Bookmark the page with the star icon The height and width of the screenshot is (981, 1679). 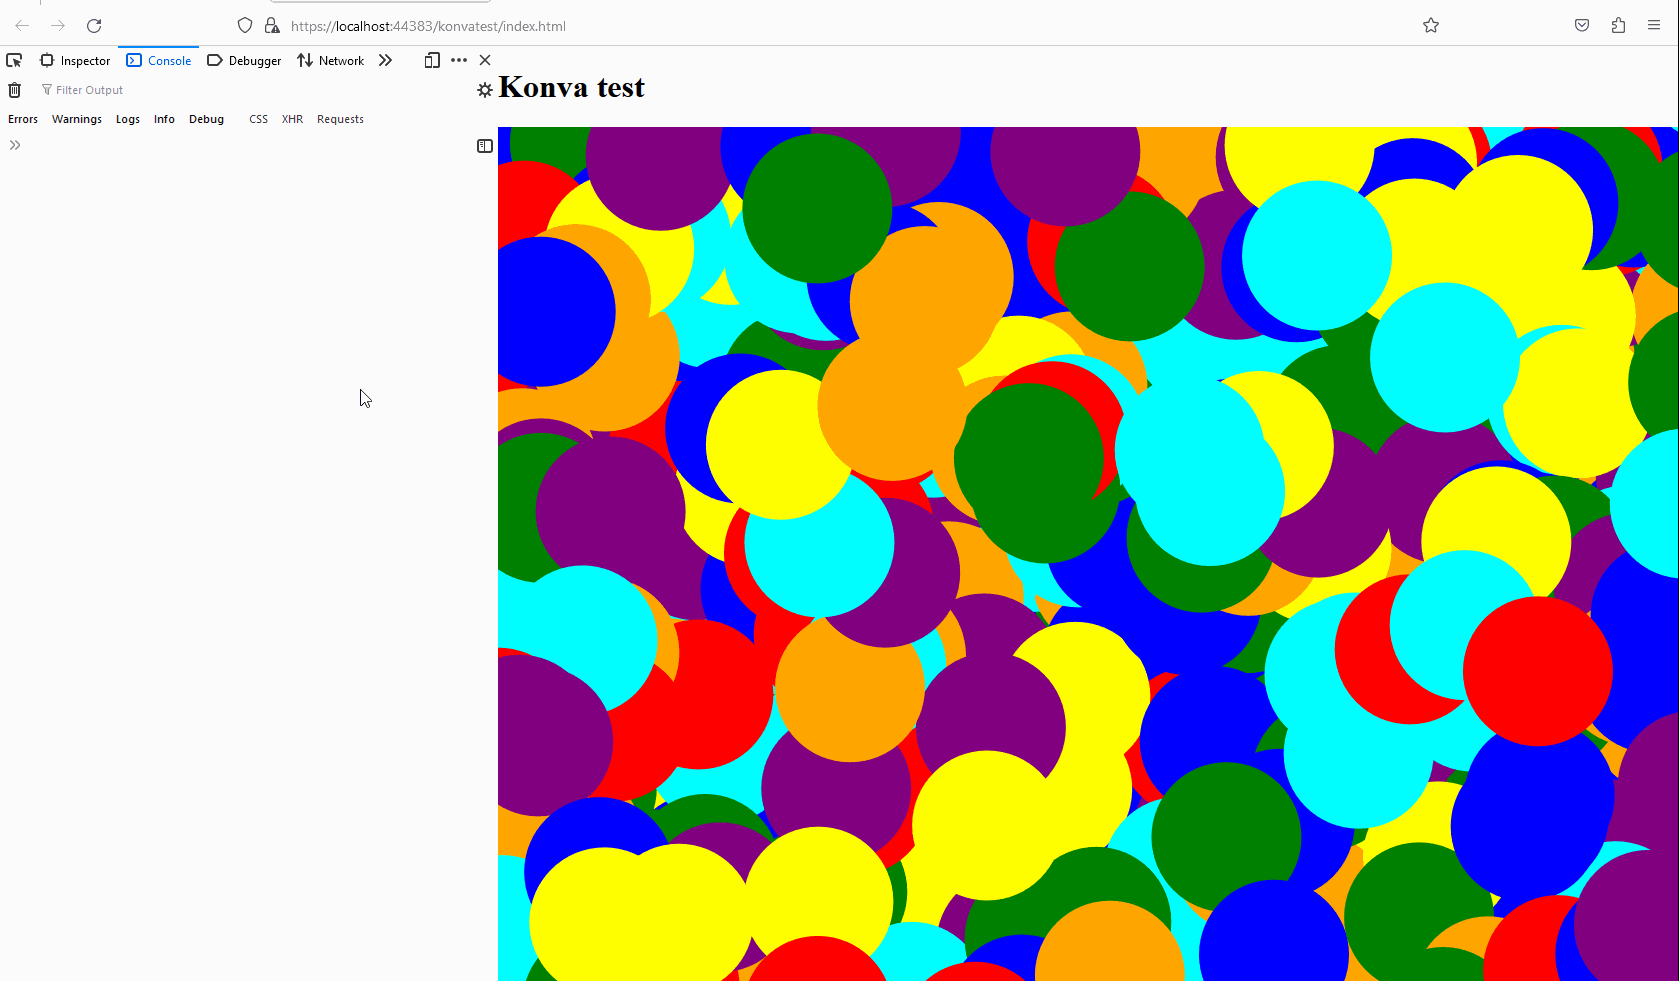(1431, 25)
